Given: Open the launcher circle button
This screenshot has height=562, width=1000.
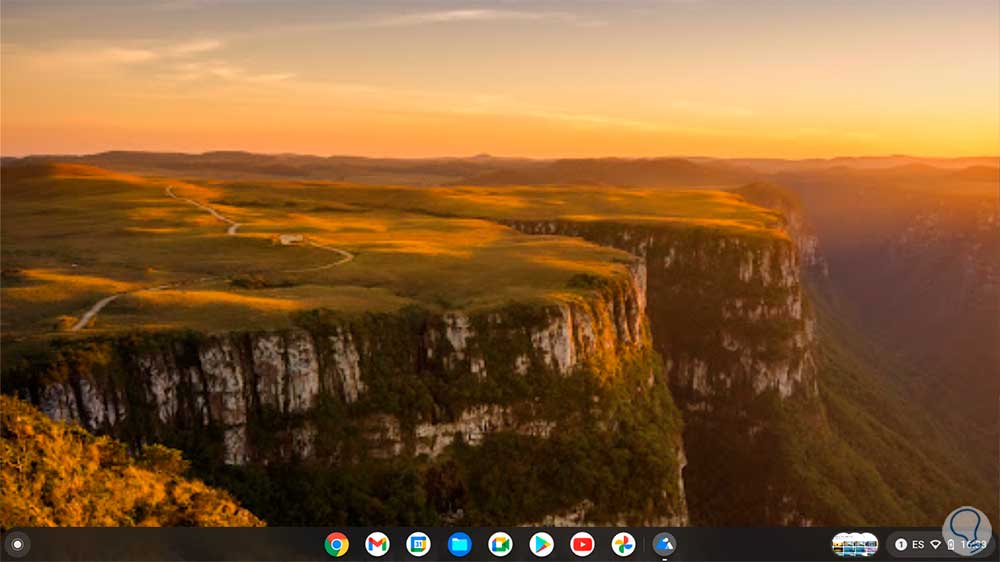Looking at the screenshot, I should click(17, 544).
